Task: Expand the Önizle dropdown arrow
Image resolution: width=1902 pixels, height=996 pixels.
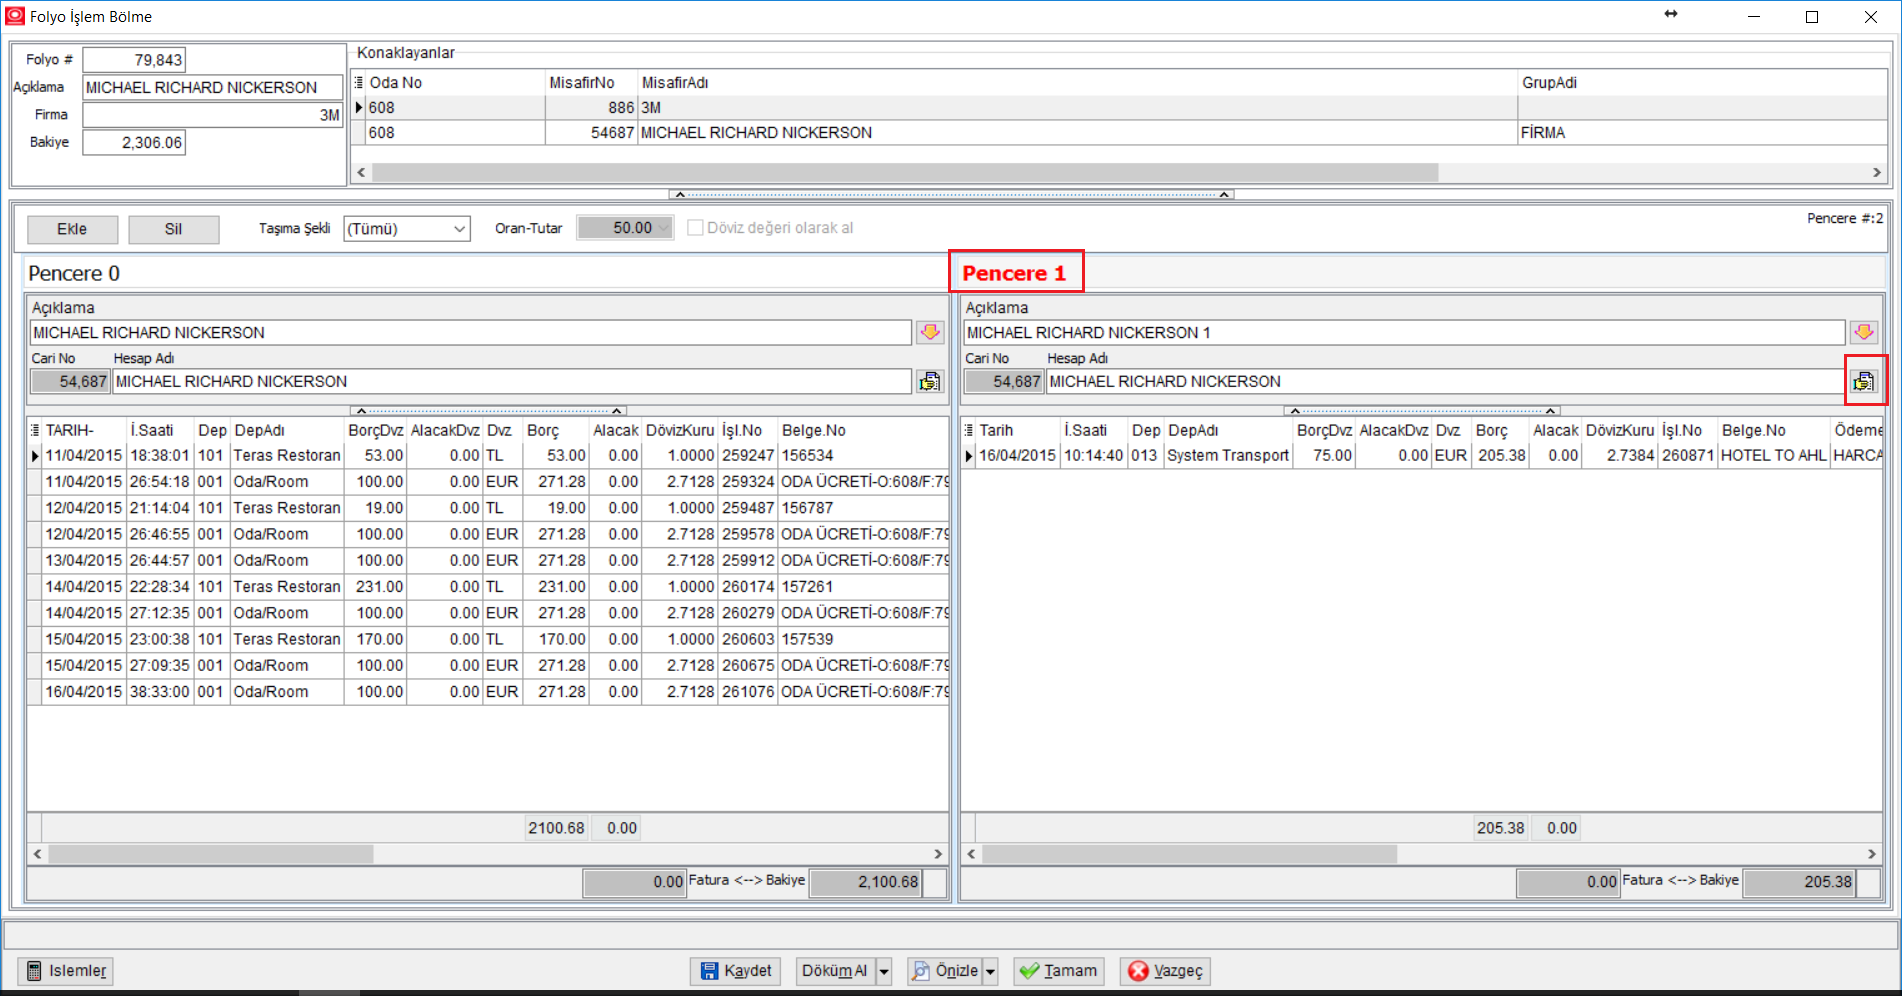Action: tap(990, 971)
